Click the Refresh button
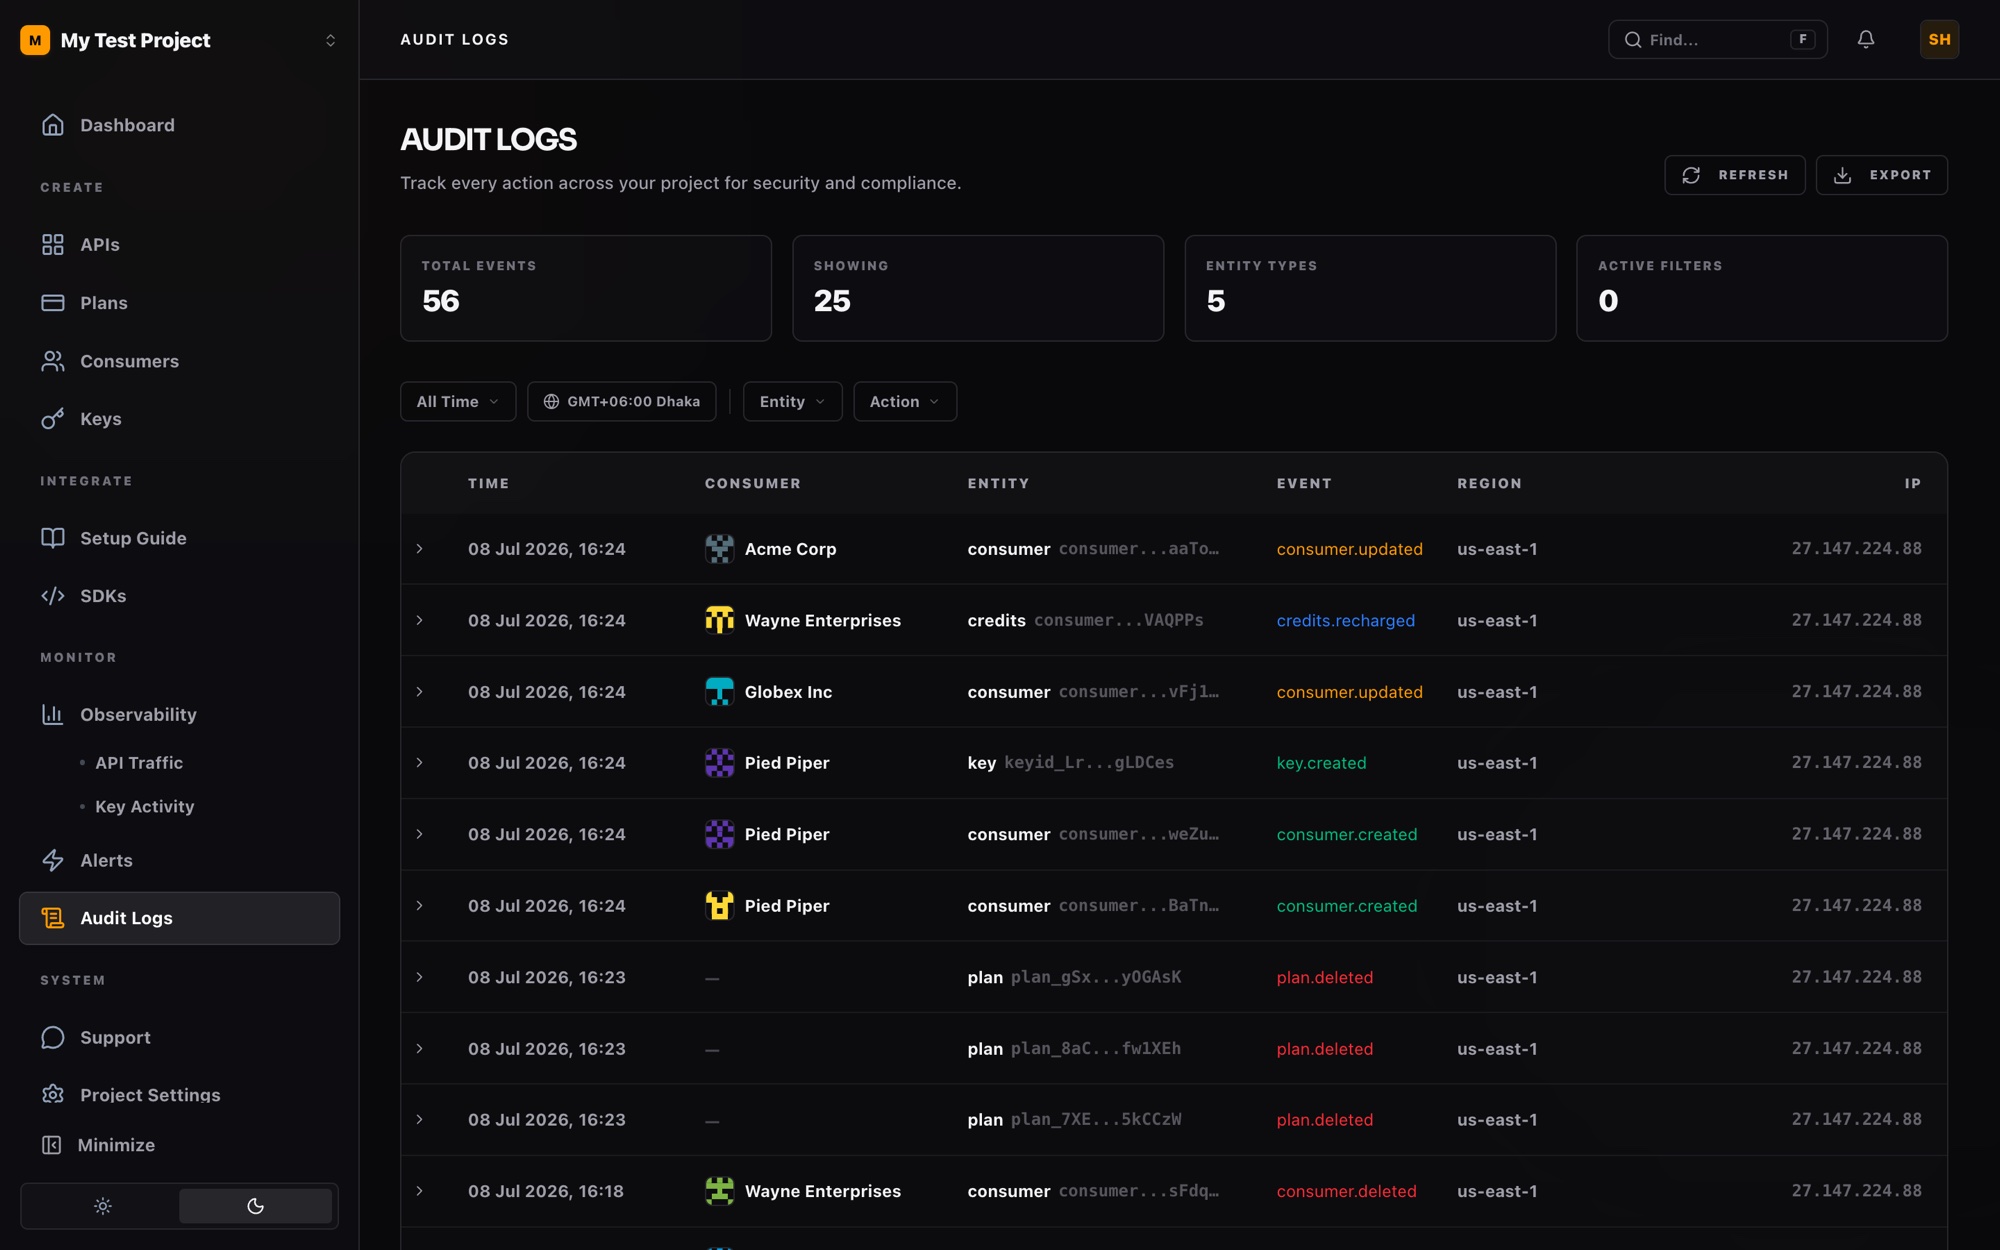 (x=1734, y=175)
